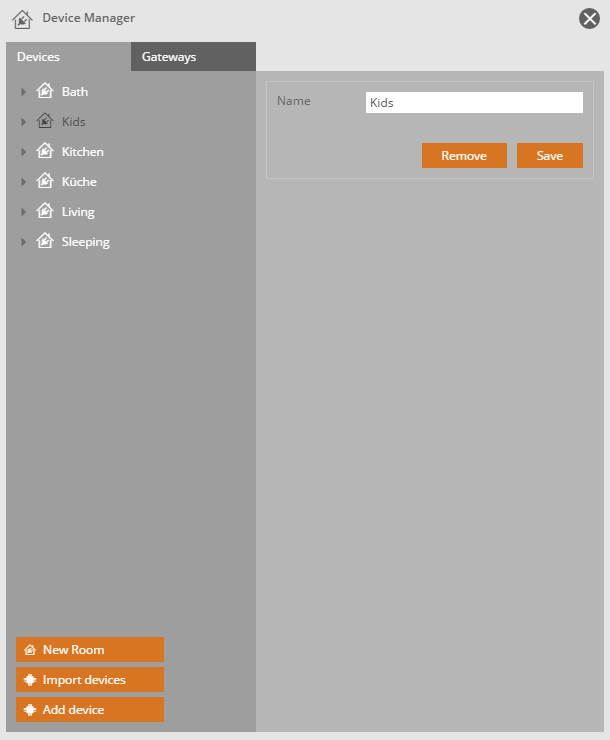Expand the Kids room arrow
This screenshot has width=610, height=740.
click(23, 122)
